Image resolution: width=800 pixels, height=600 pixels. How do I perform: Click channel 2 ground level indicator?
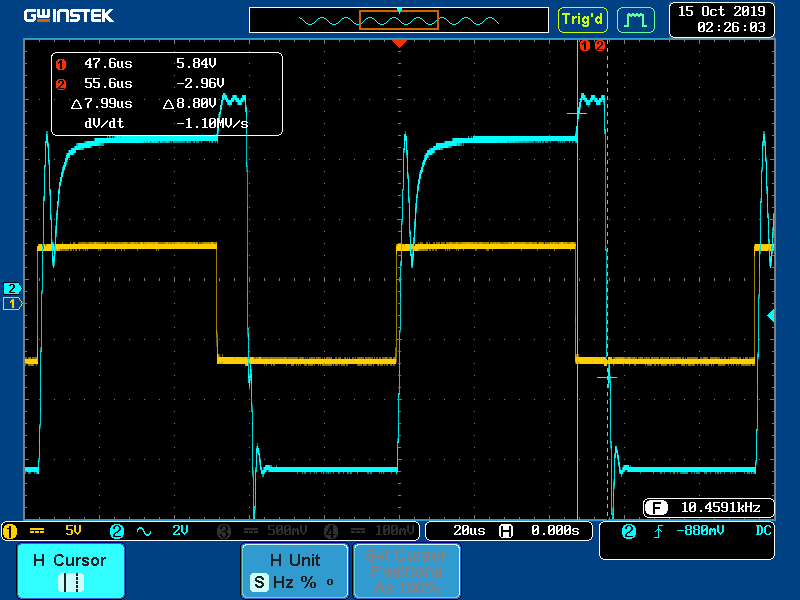tap(12, 288)
